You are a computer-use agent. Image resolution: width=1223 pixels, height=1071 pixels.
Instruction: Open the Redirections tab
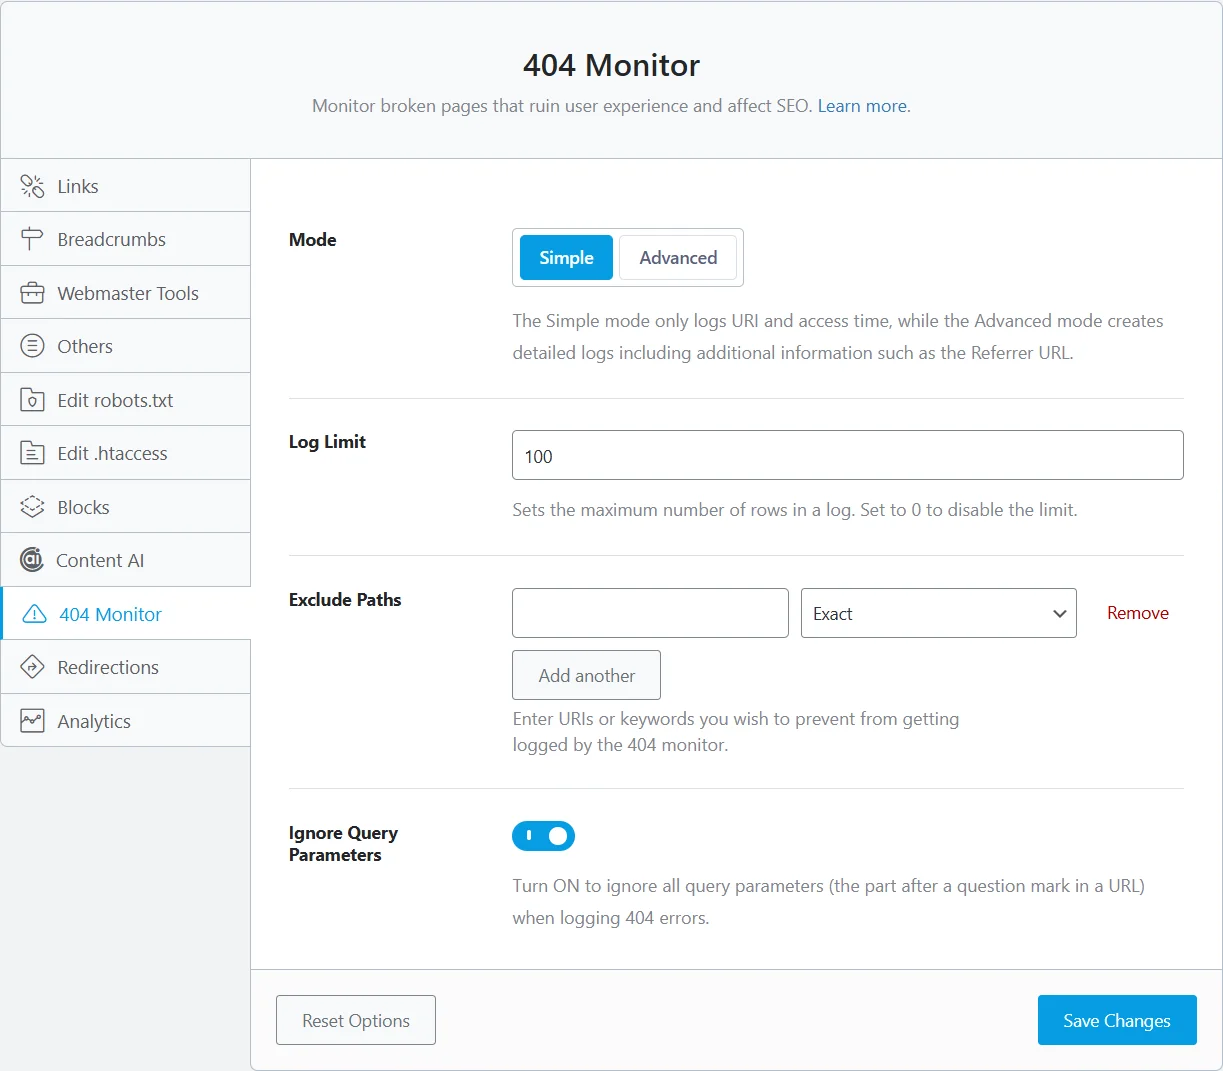(126, 667)
